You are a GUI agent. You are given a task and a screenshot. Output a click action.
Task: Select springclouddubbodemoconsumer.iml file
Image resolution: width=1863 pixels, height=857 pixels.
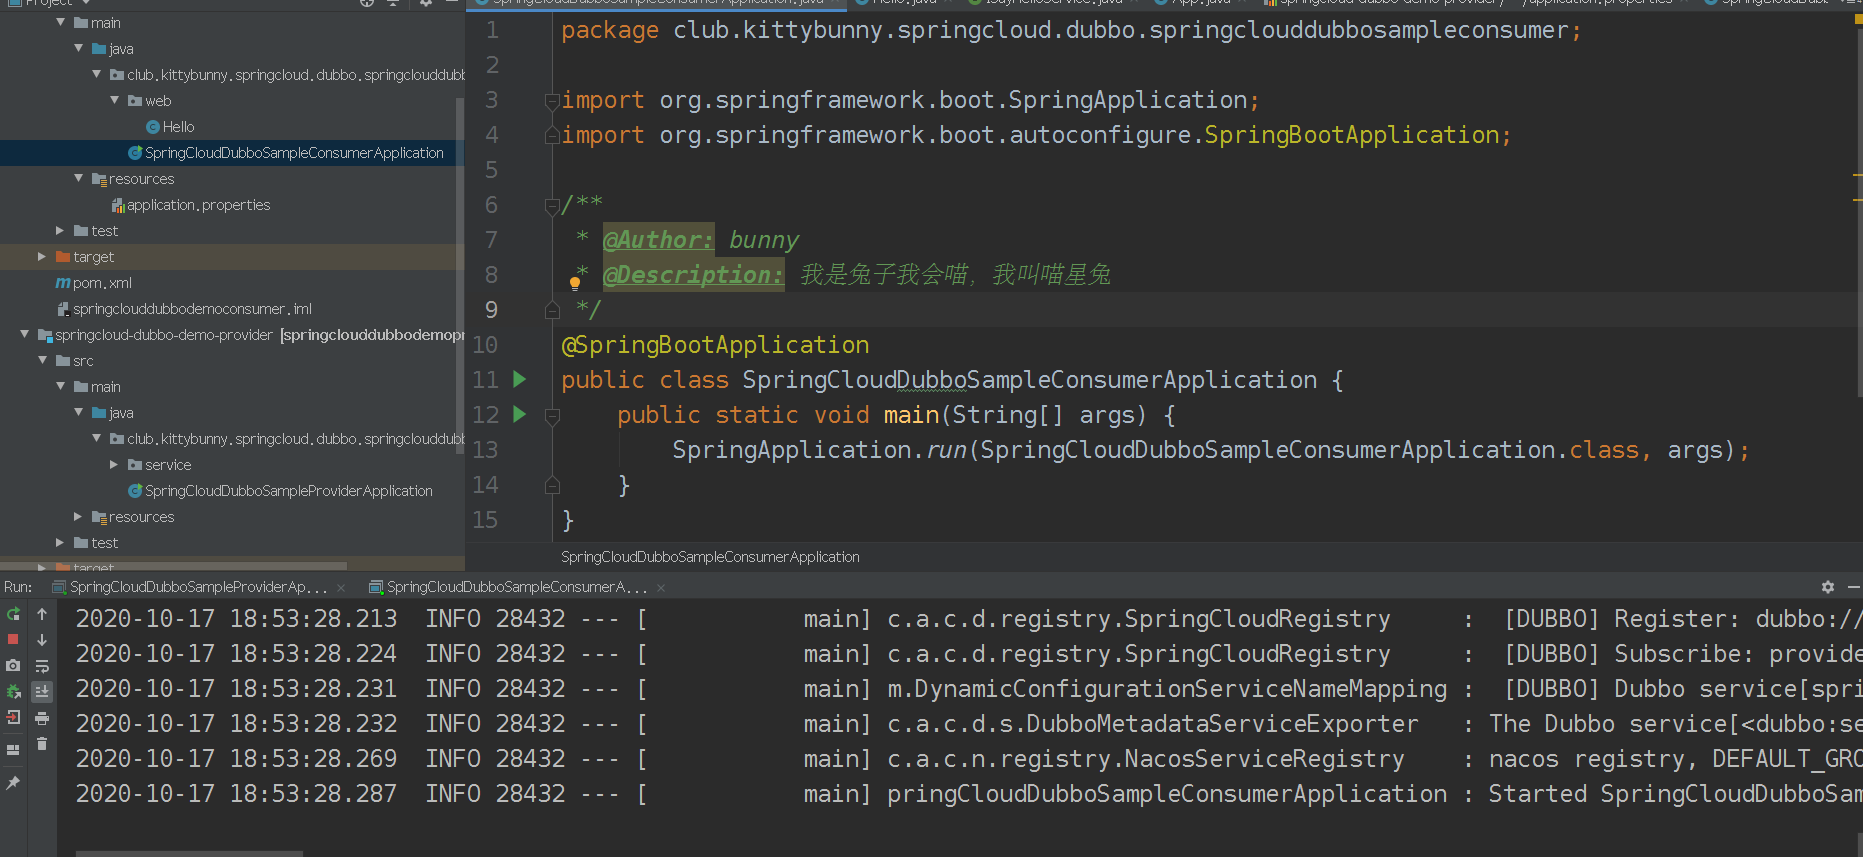click(192, 309)
